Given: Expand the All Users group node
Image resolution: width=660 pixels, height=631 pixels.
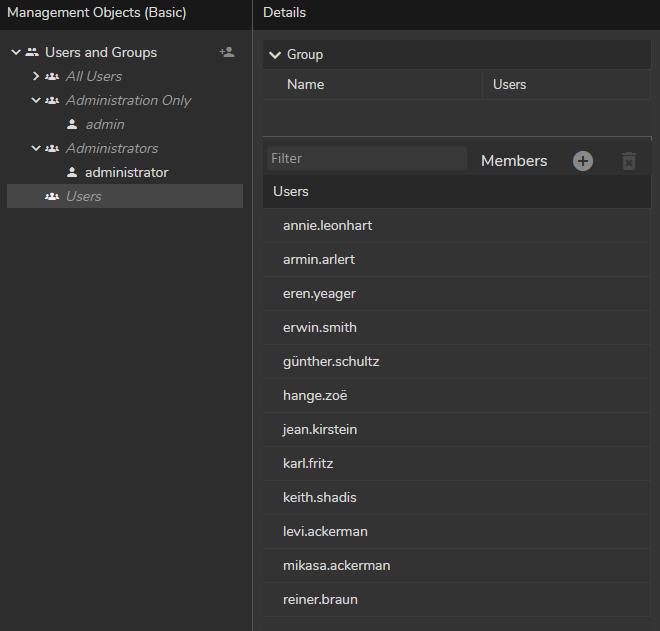Looking at the screenshot, I should pos(36,76).
